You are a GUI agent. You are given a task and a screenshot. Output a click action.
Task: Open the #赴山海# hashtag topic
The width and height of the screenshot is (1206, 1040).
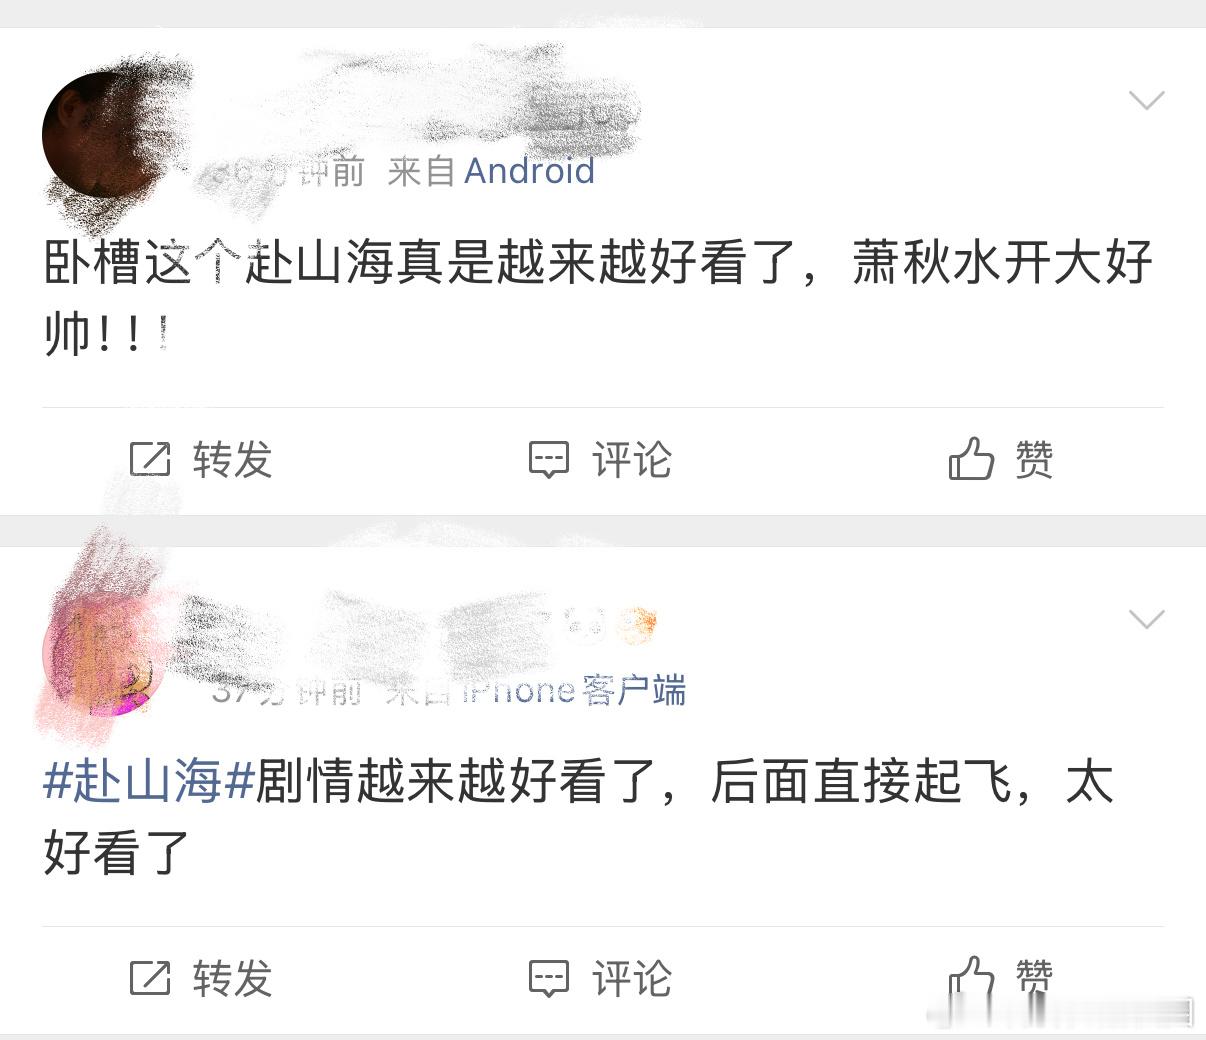tap(149, 781)
